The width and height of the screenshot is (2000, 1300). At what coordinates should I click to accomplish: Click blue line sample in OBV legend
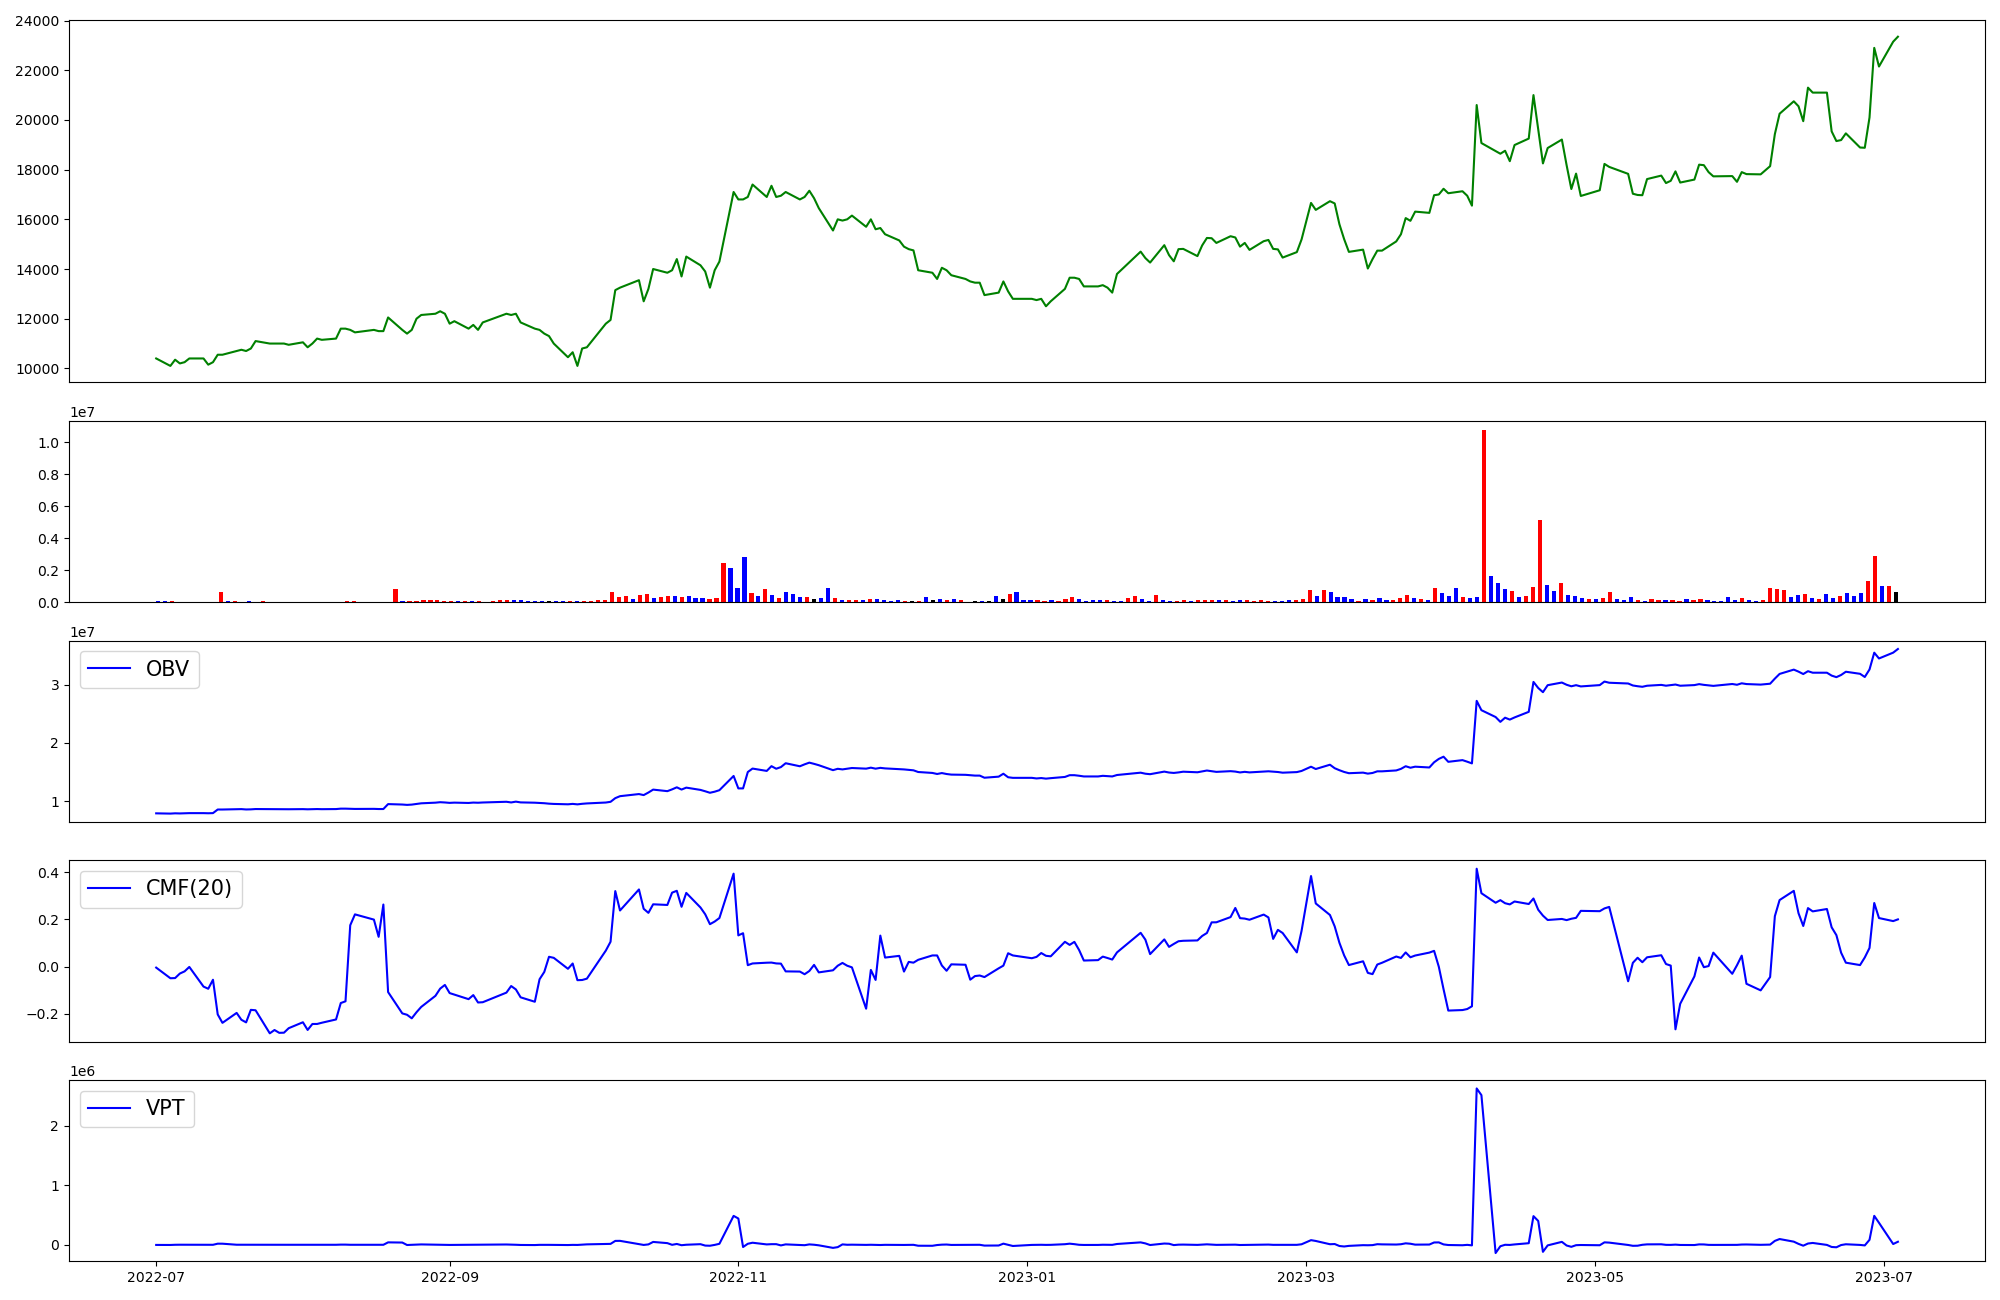click(109, 669)
